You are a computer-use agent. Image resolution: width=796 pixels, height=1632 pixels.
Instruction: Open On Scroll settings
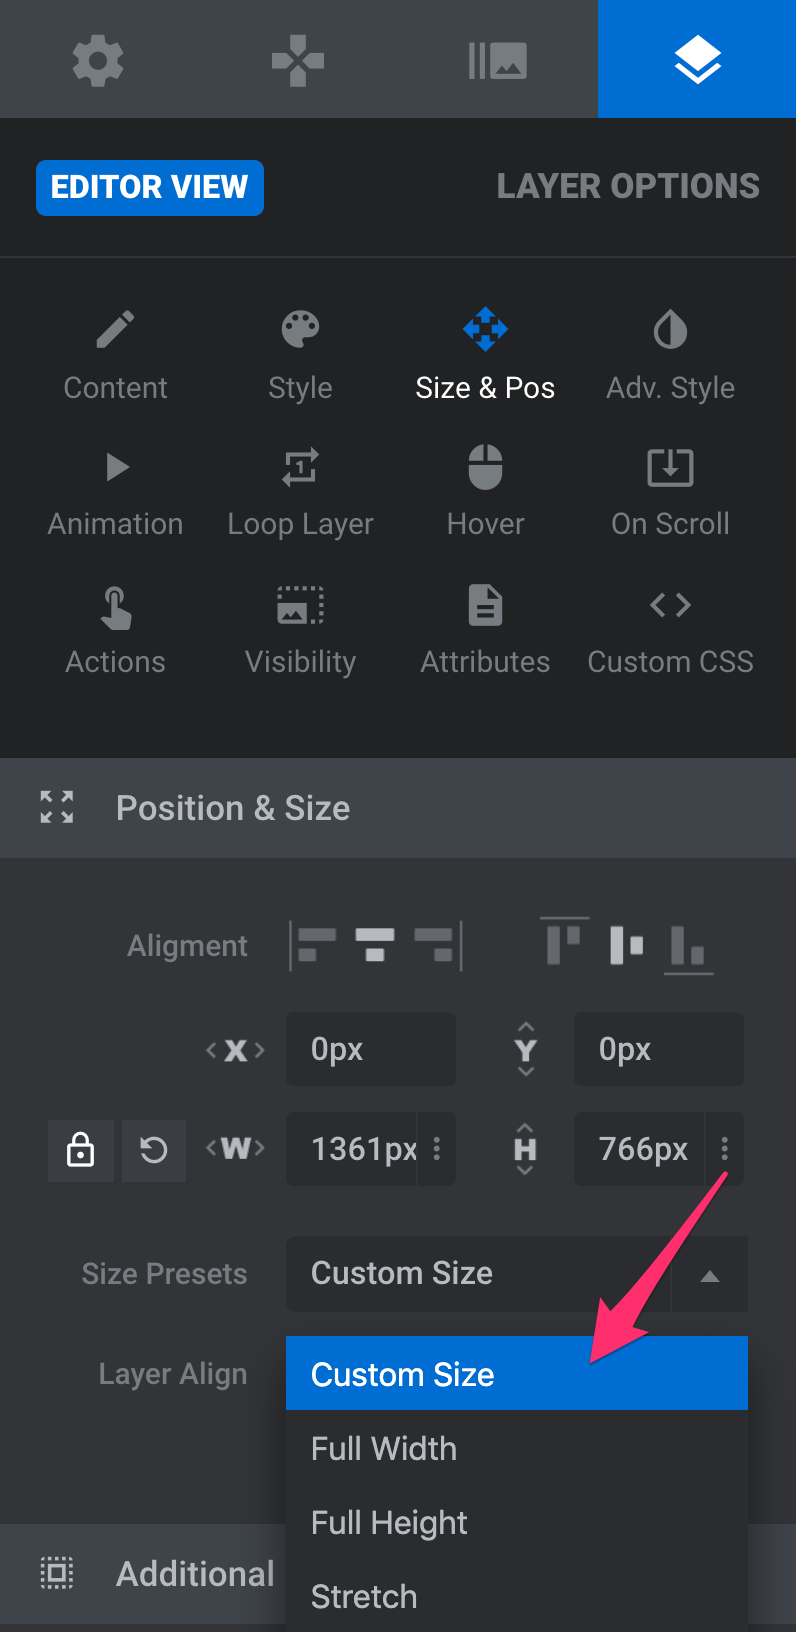tap(670, 494)
